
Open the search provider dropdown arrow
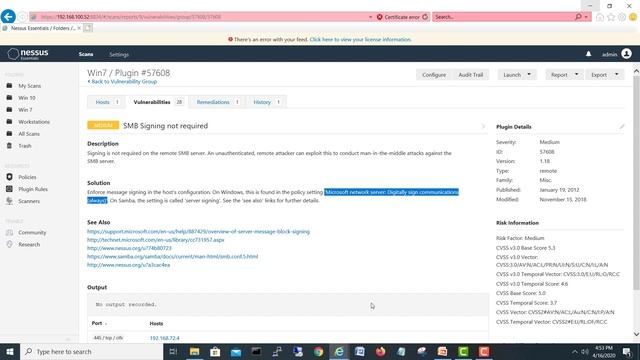(586, 17)
